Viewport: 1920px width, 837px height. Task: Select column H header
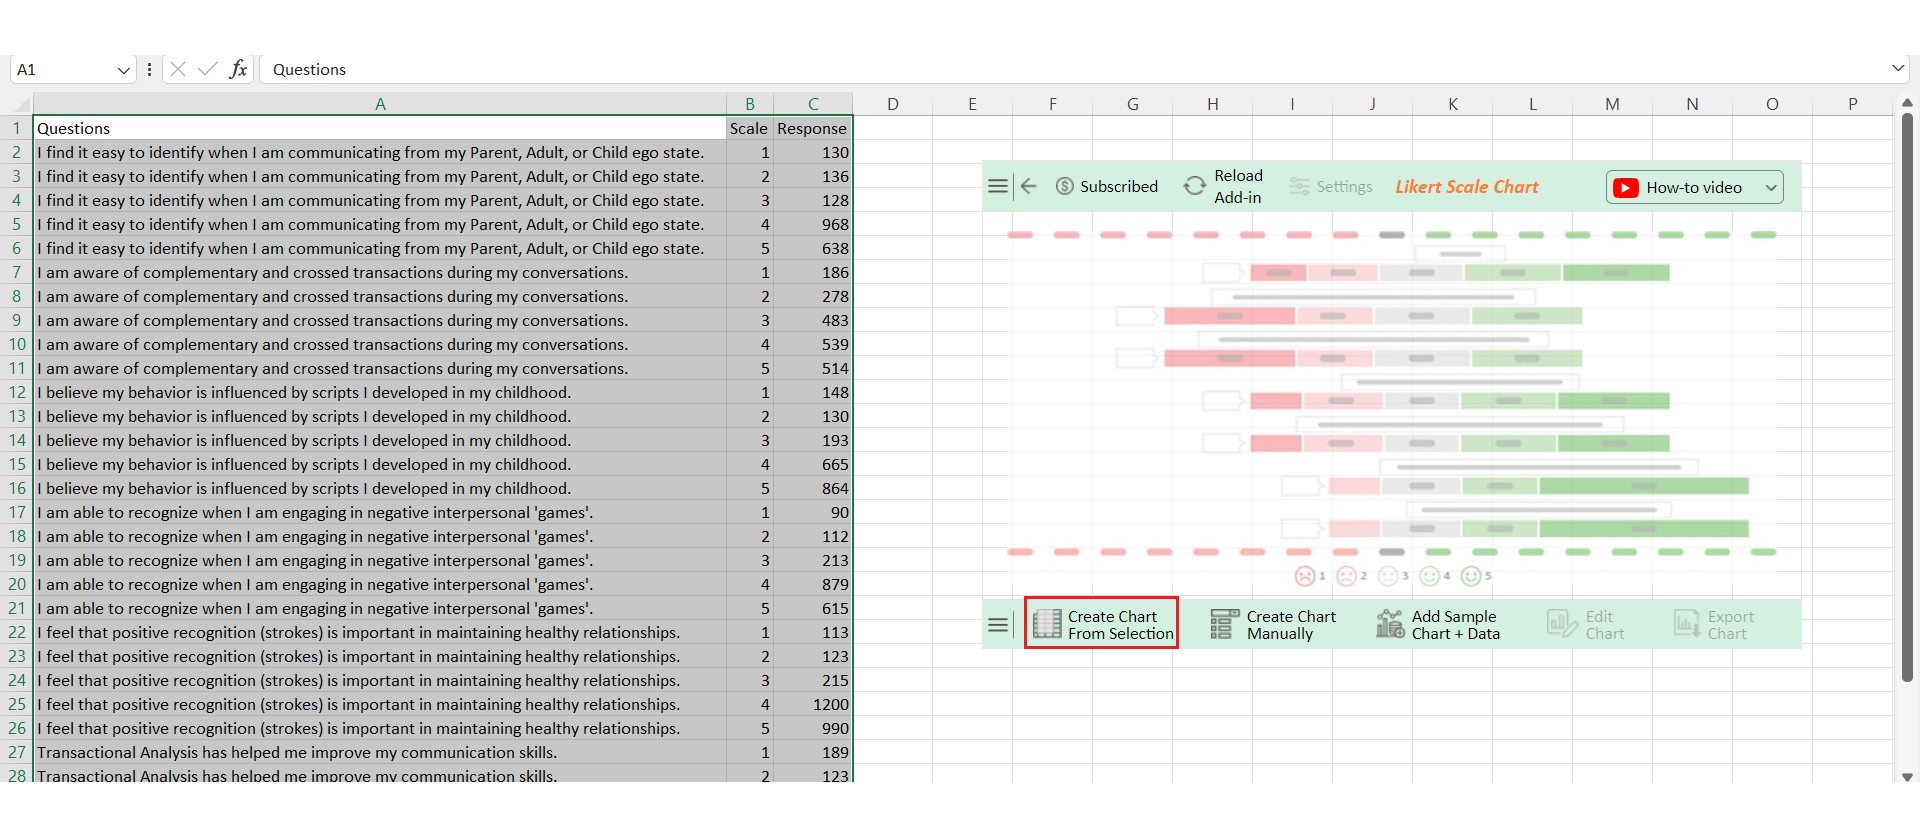1212,104
